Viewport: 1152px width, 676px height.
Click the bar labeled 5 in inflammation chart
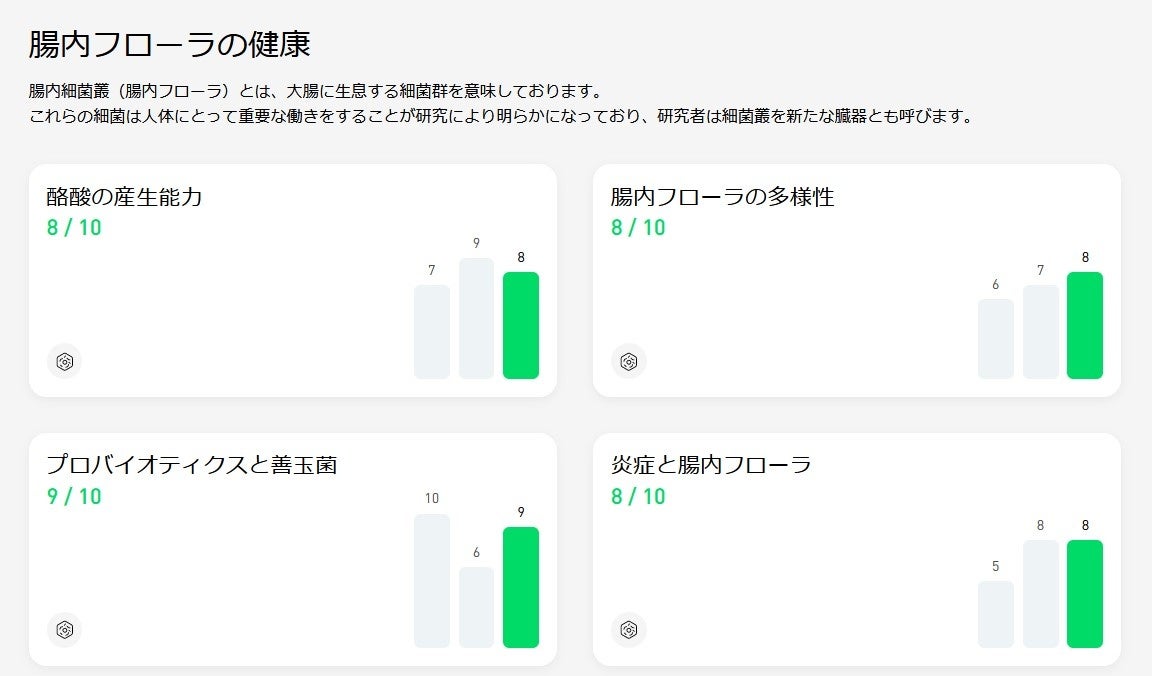click(995, 615)
